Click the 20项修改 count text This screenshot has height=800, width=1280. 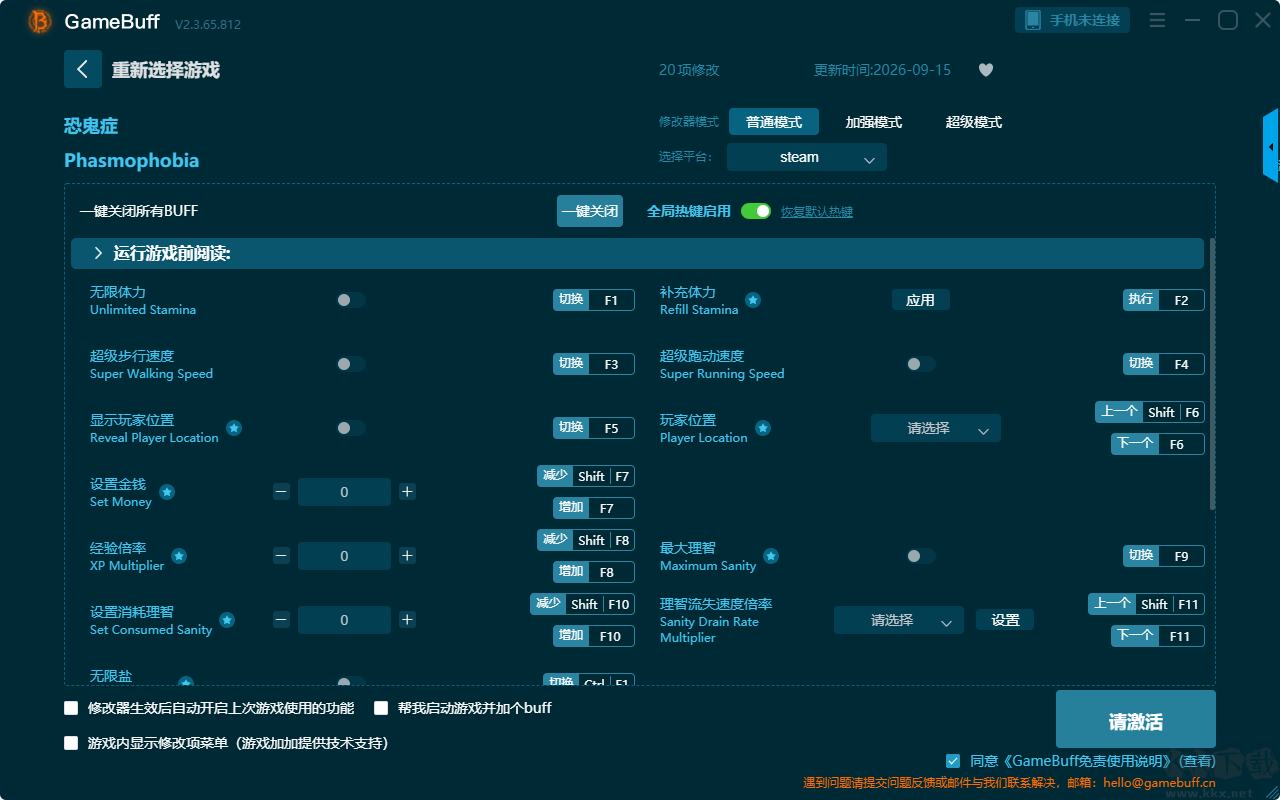689,70
